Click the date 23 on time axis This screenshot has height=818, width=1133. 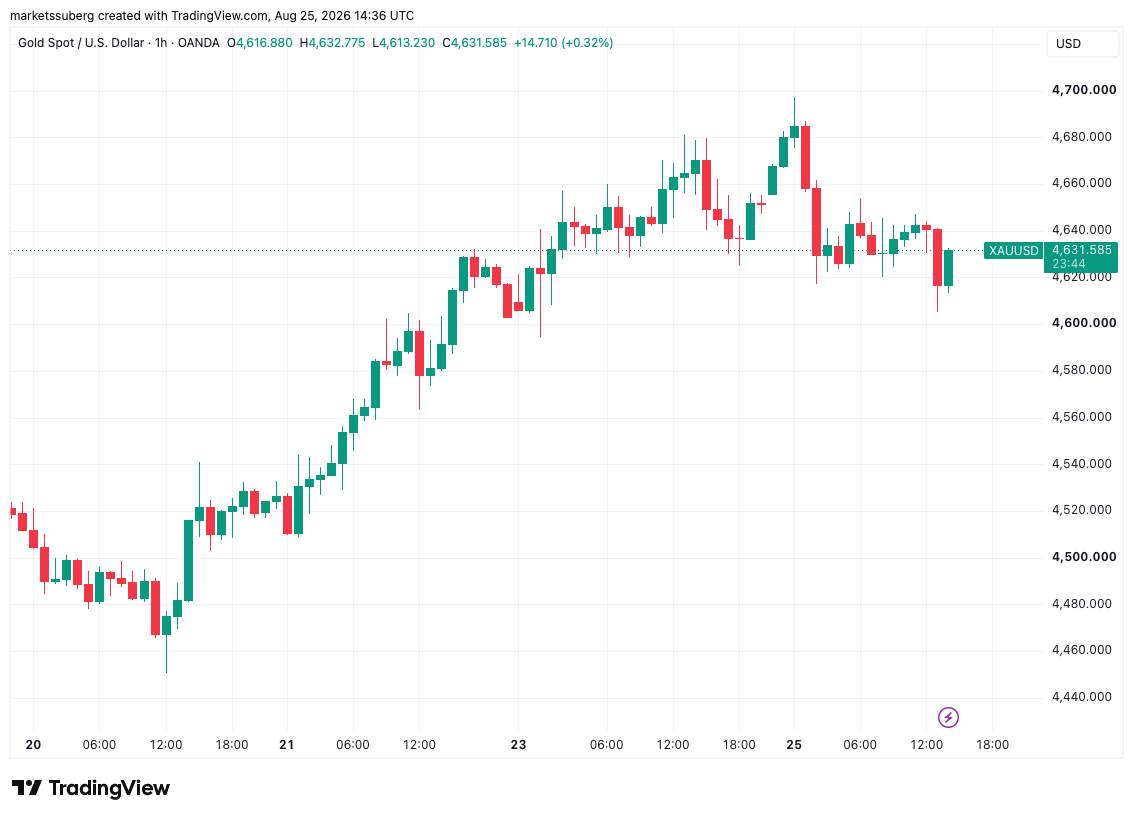pyautogui.click(x=518, y=745)
